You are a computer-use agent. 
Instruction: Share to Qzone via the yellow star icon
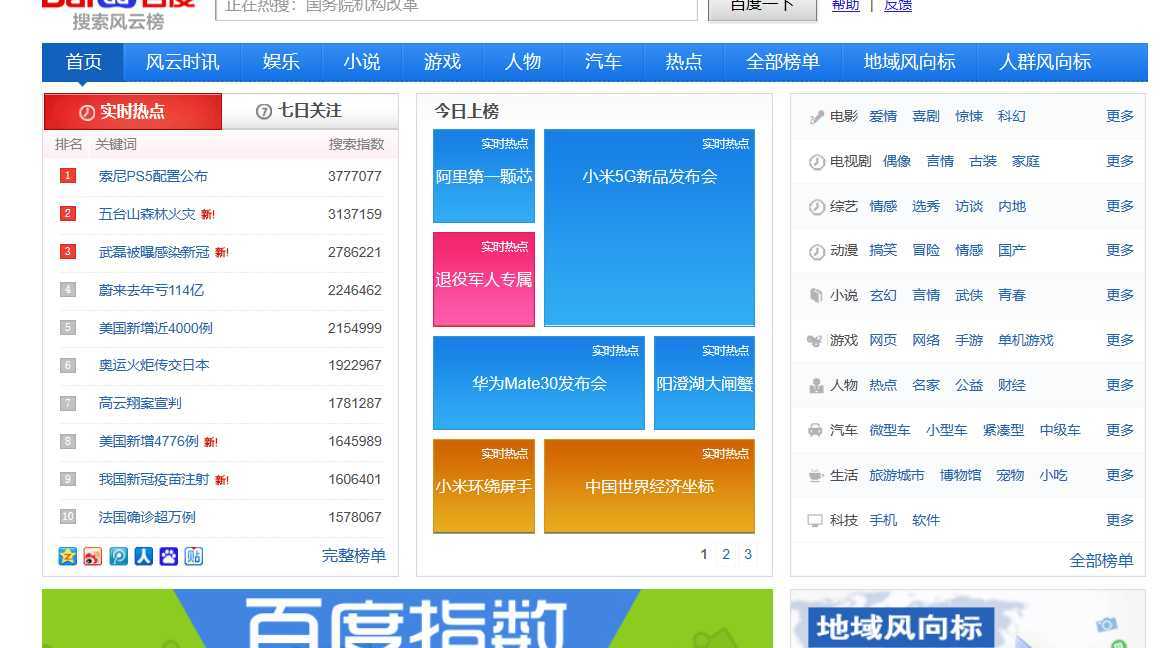68,556
